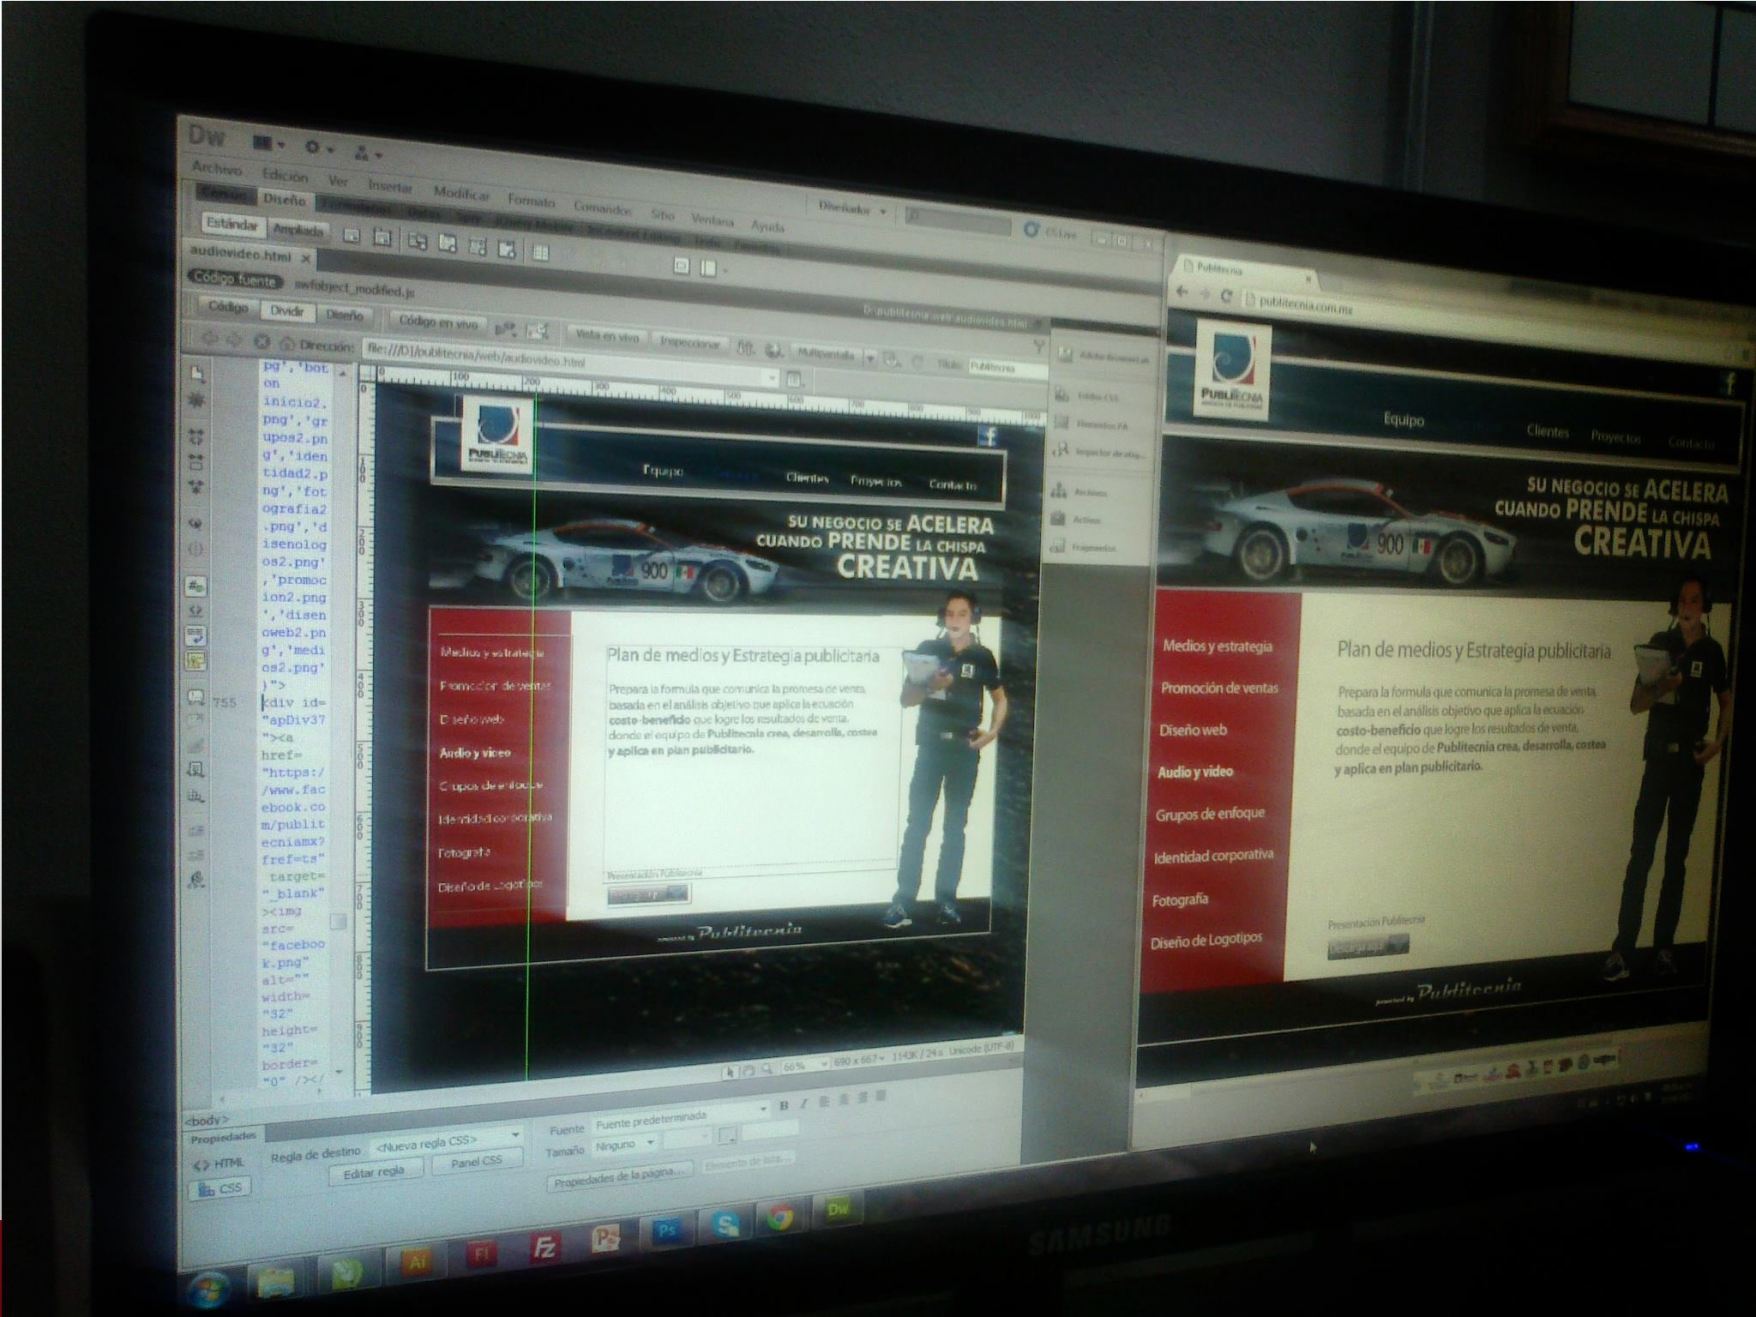This screenshot has width=1756, height=1317.
Task: Open the Modificar menu
Action: [x=462, y=193]
